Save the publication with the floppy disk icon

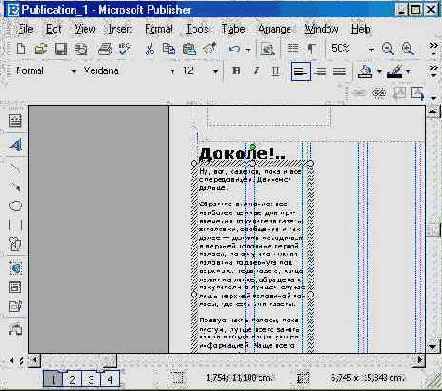(x=61, y=49)
